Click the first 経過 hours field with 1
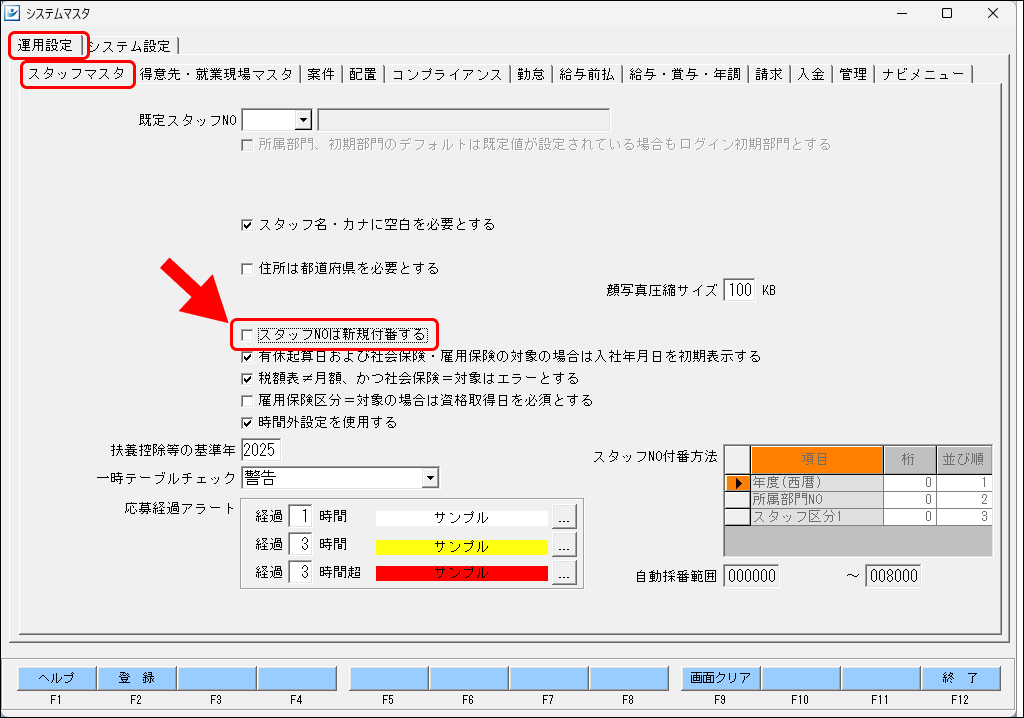Screen dimensions: 1024x718 coord(300,516)
